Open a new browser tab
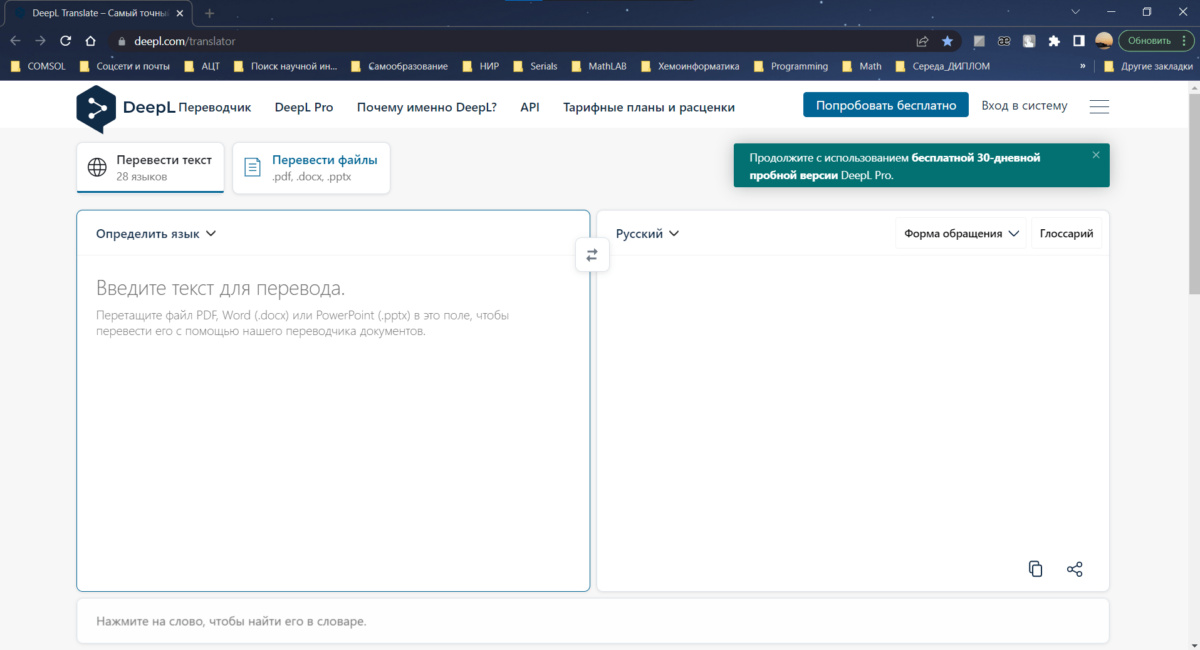The height and width of the screenshot is (650, 1200). (209, 13)
